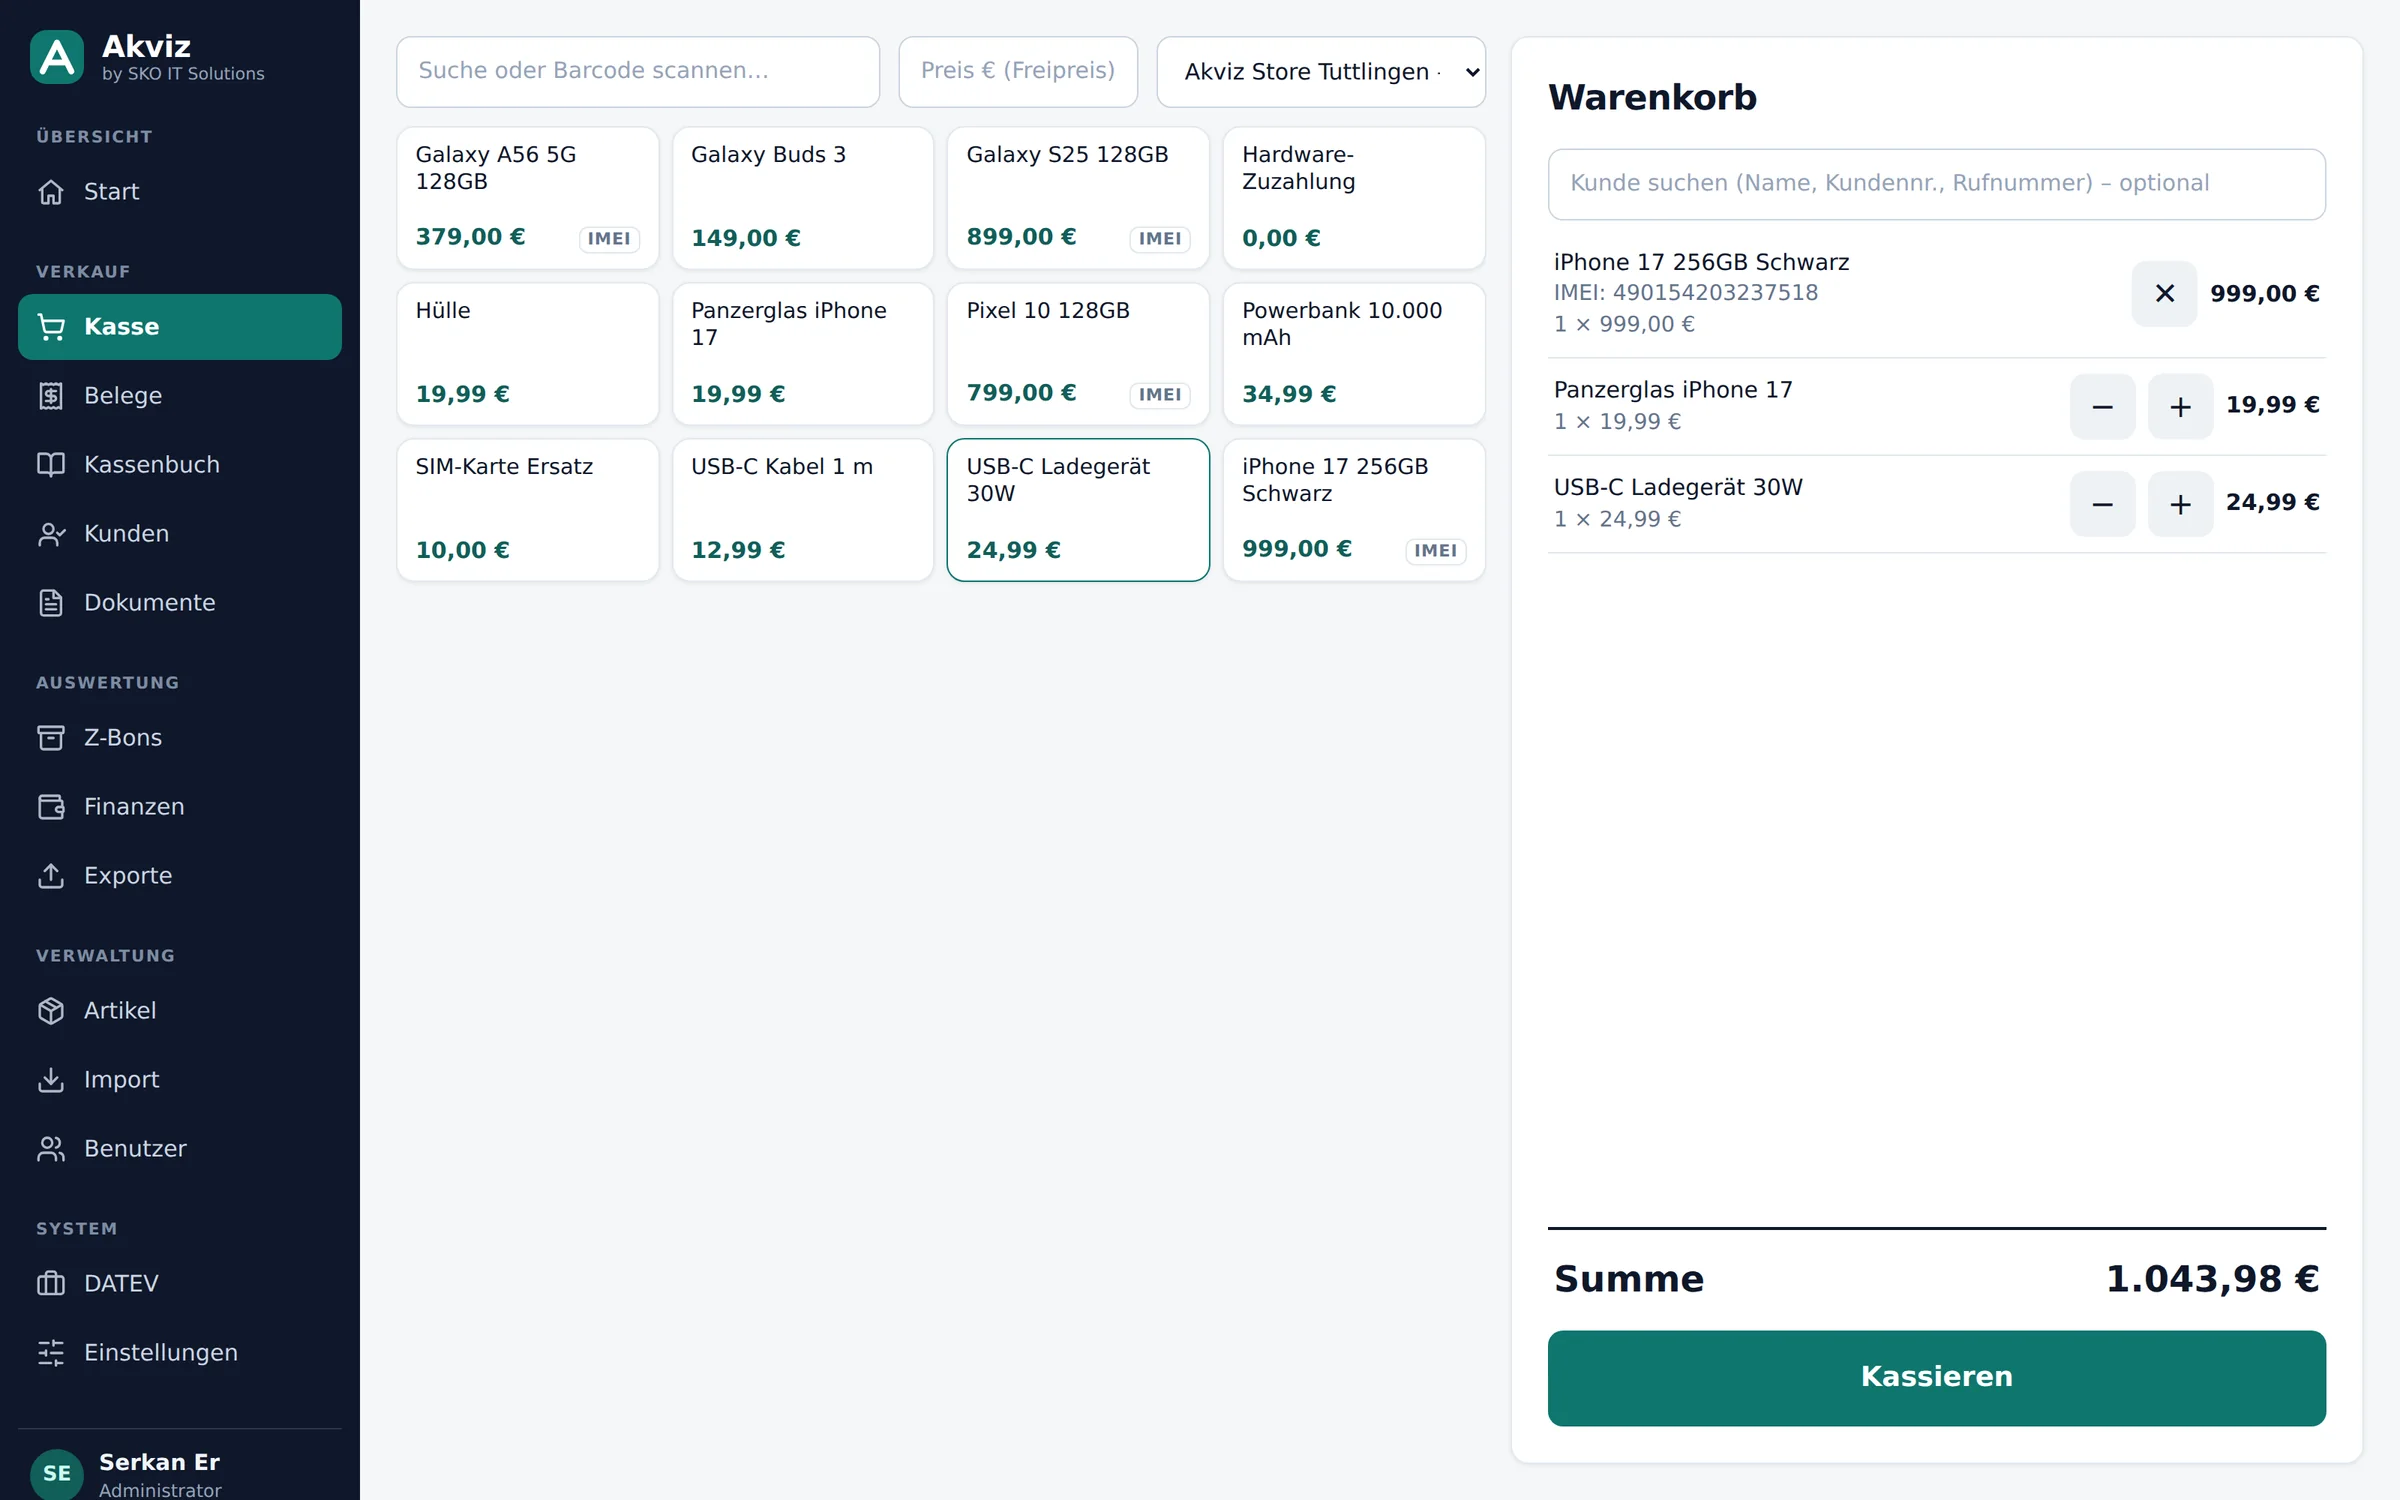The image size is (2400, 1500).
Task: Add Galaxy A56 5G 128GB to cart
Action: pos(528,197)
